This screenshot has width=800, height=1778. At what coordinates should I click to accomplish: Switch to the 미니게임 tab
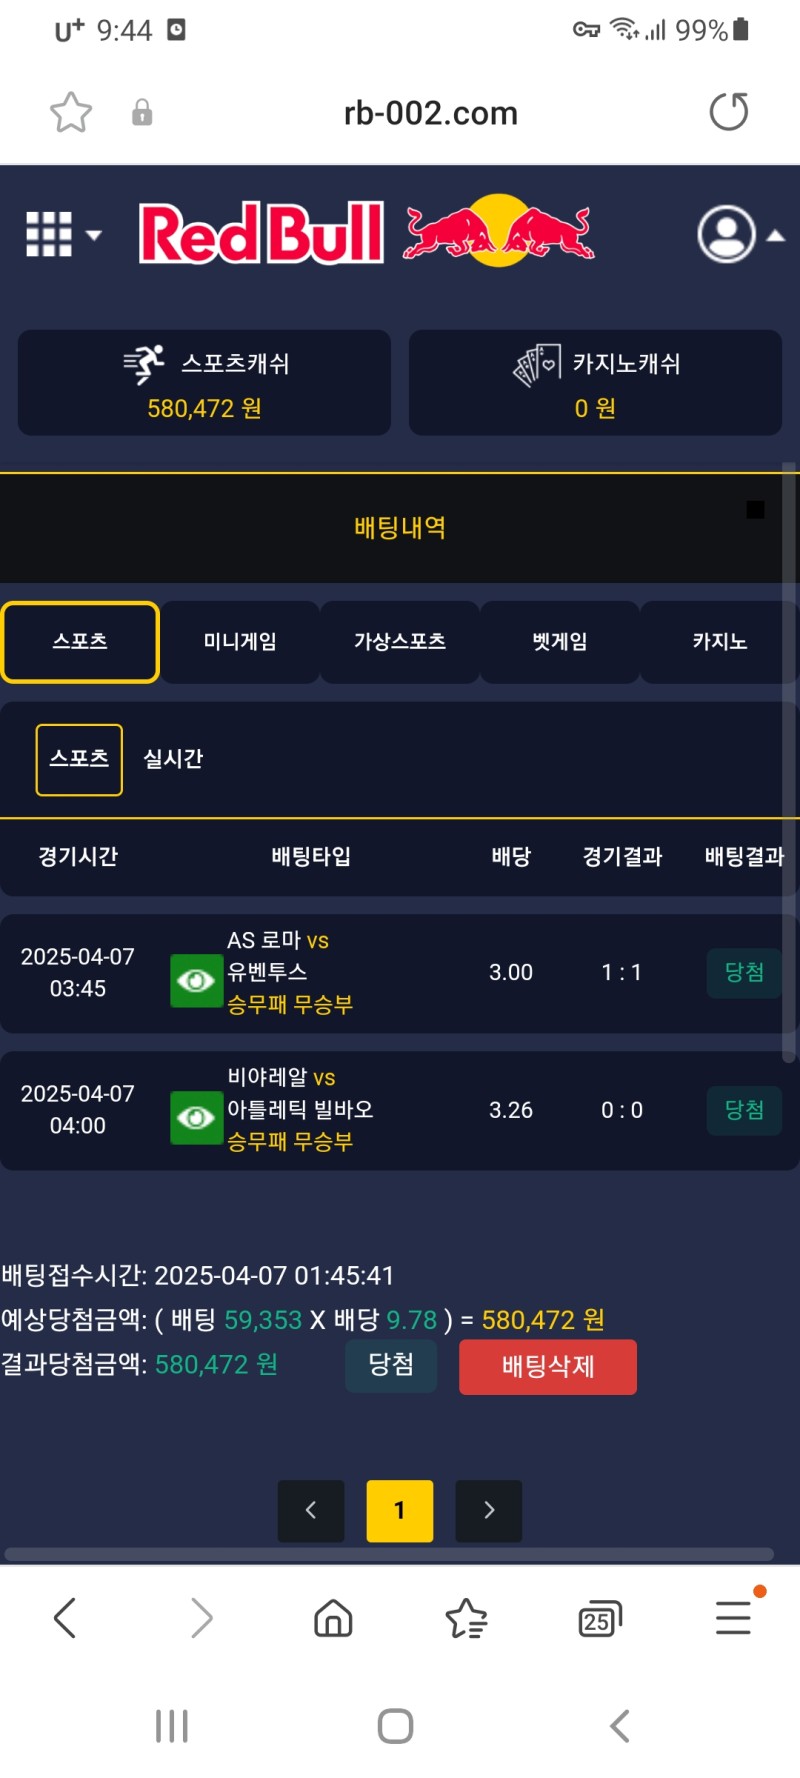(240, 642)
